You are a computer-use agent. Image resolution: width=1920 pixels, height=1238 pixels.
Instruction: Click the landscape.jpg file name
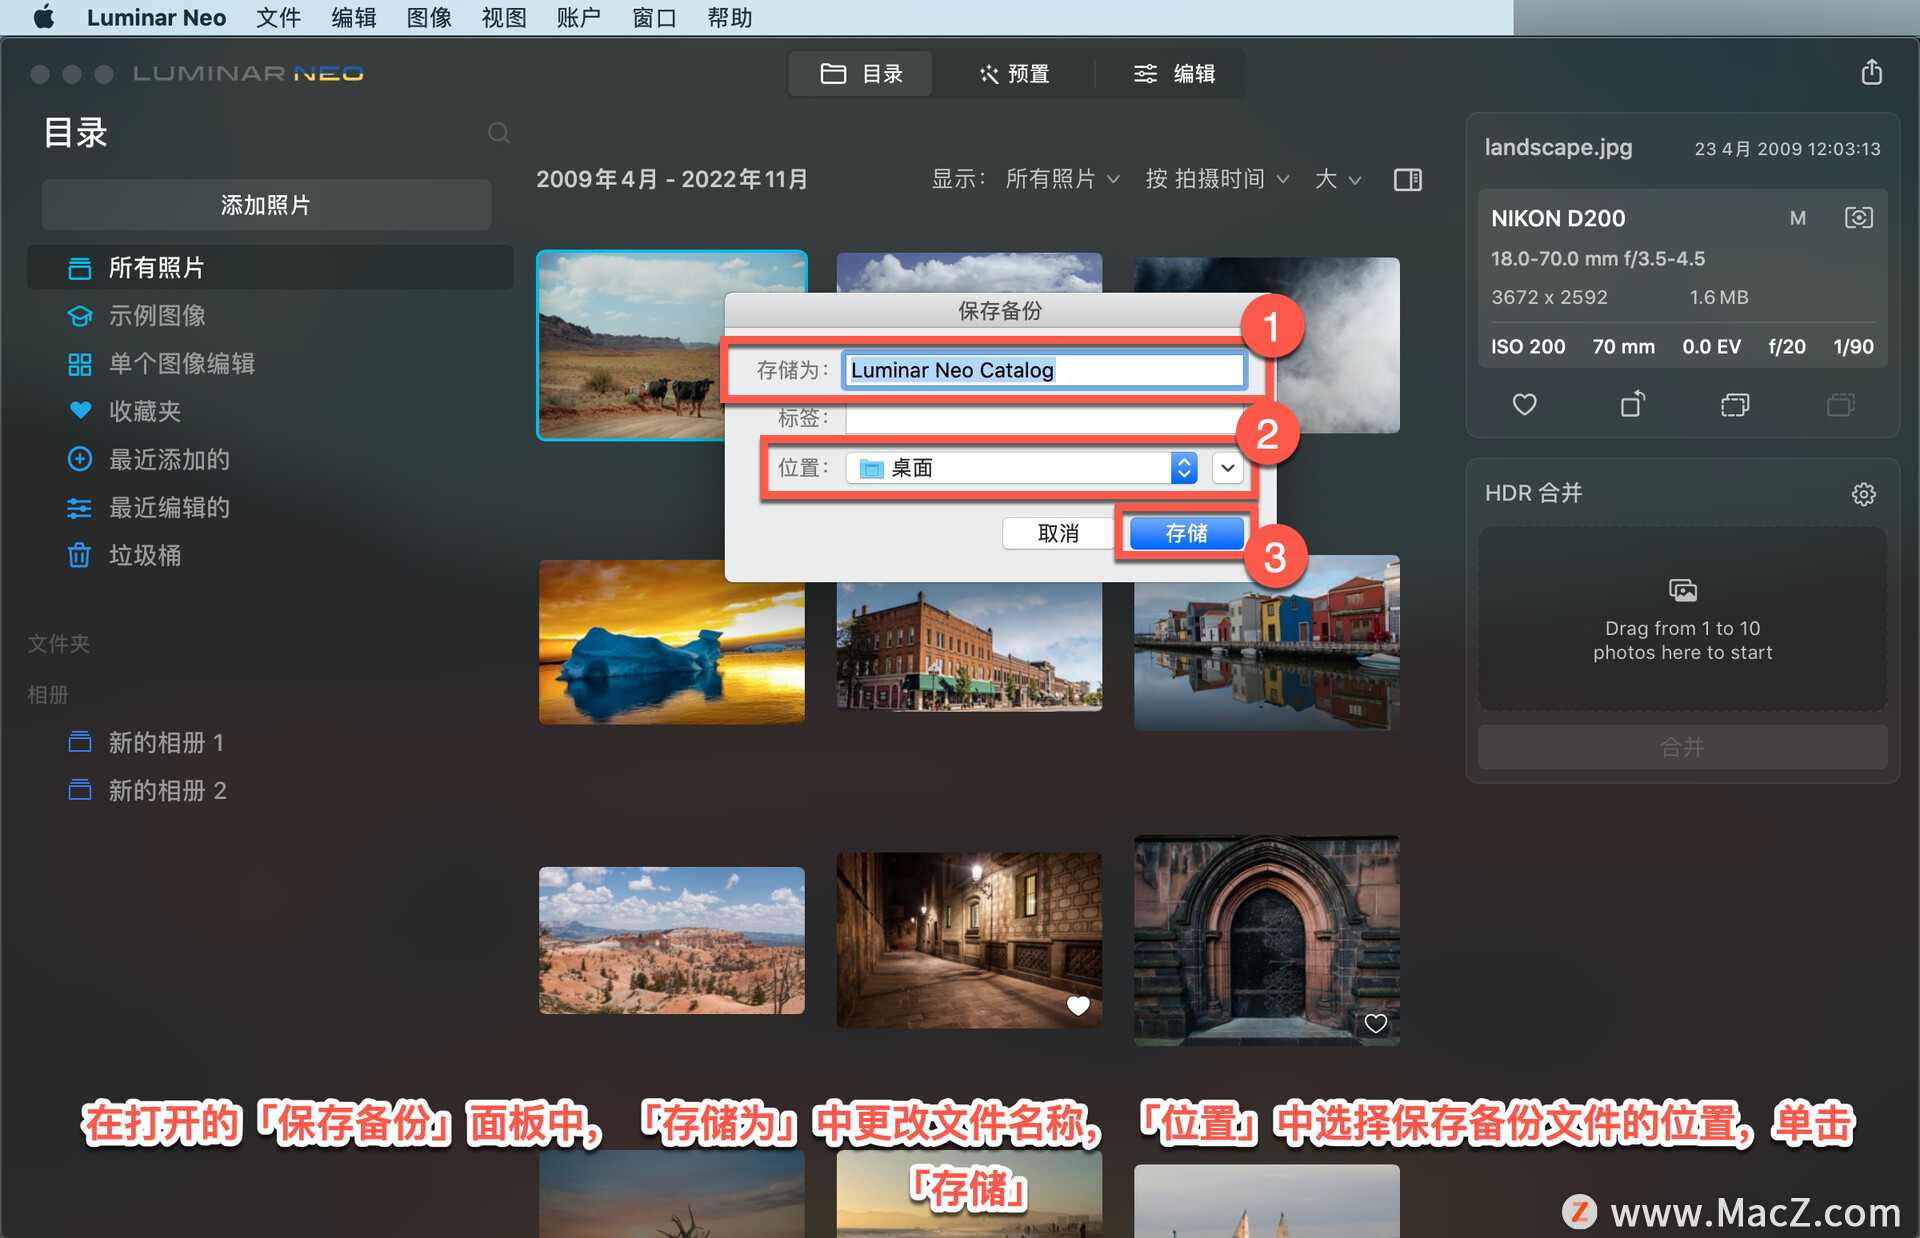pos(1558,148)
